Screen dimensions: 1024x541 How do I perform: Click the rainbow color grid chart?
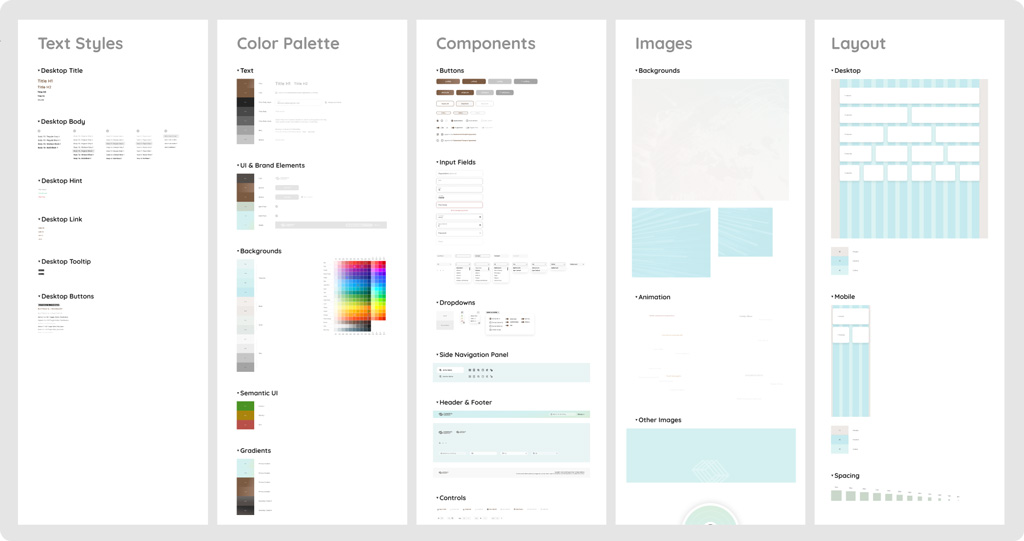[x=360, y=295]
